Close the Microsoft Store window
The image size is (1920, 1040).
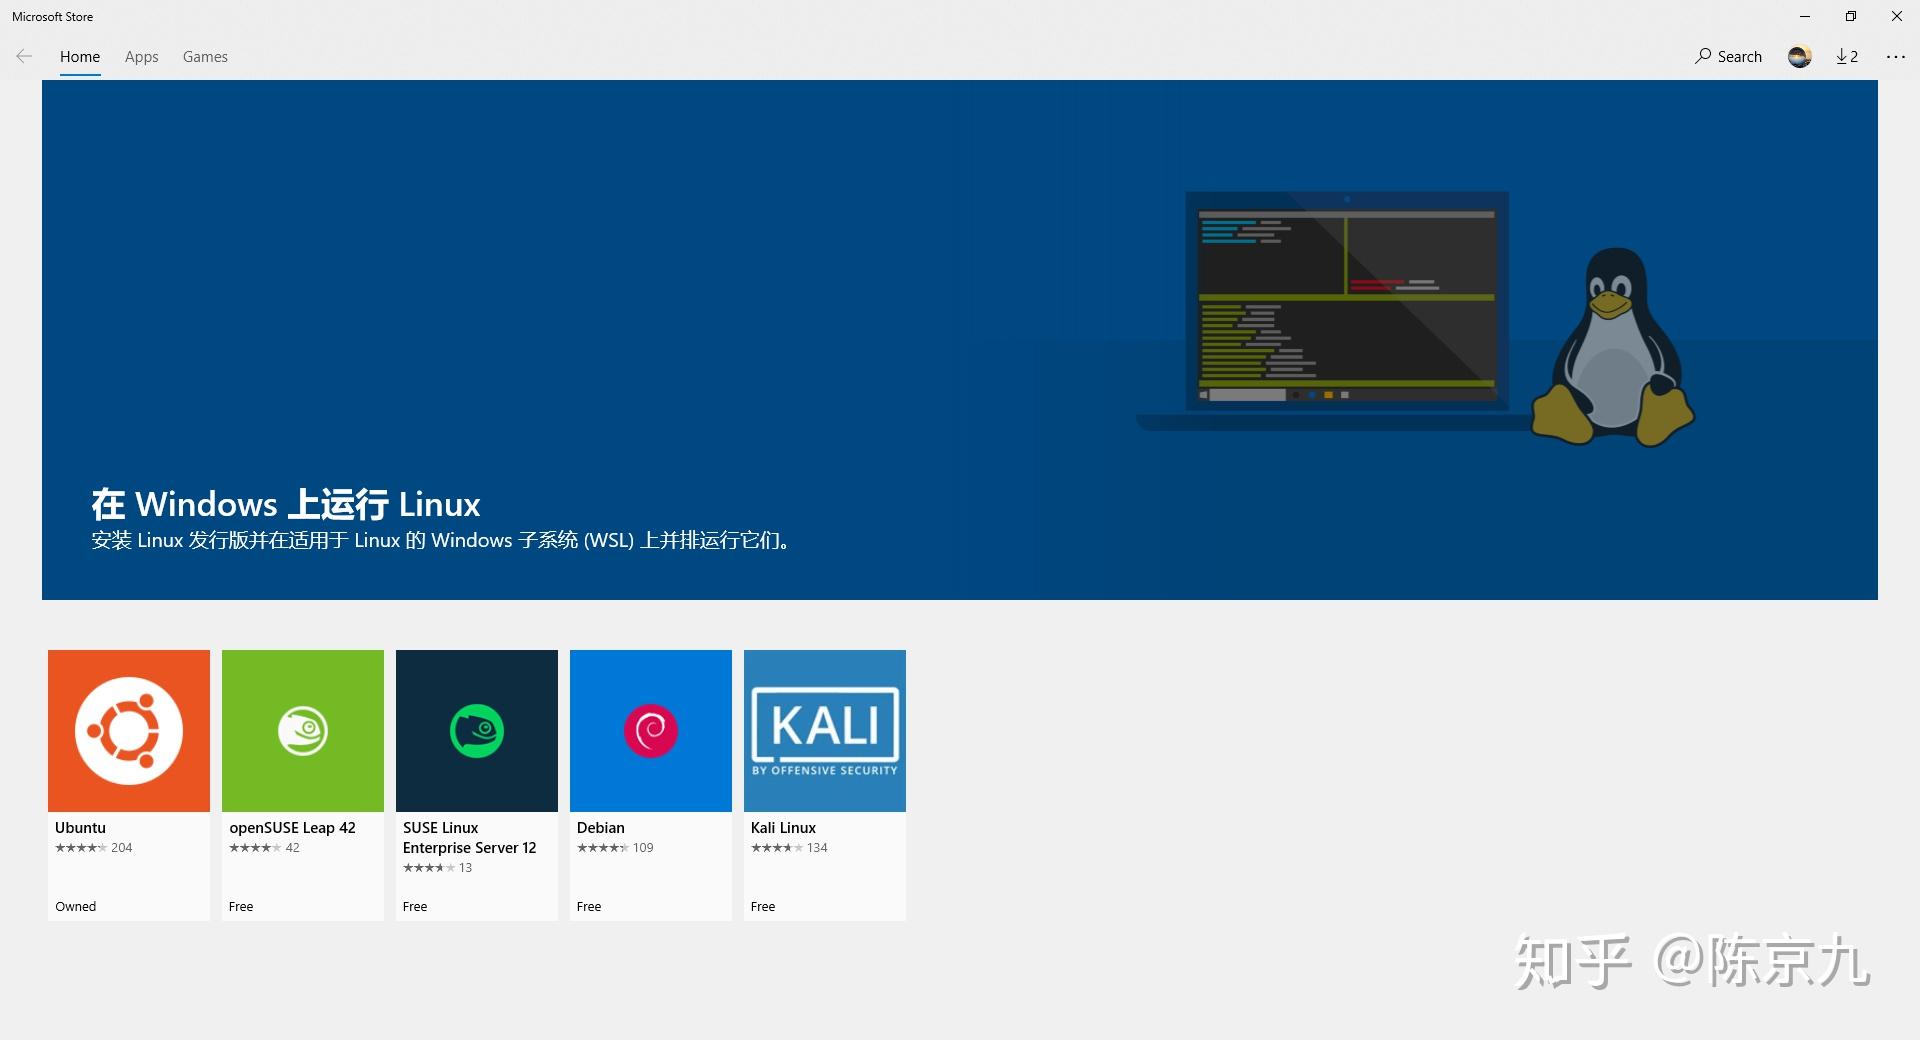[1897, 16]
